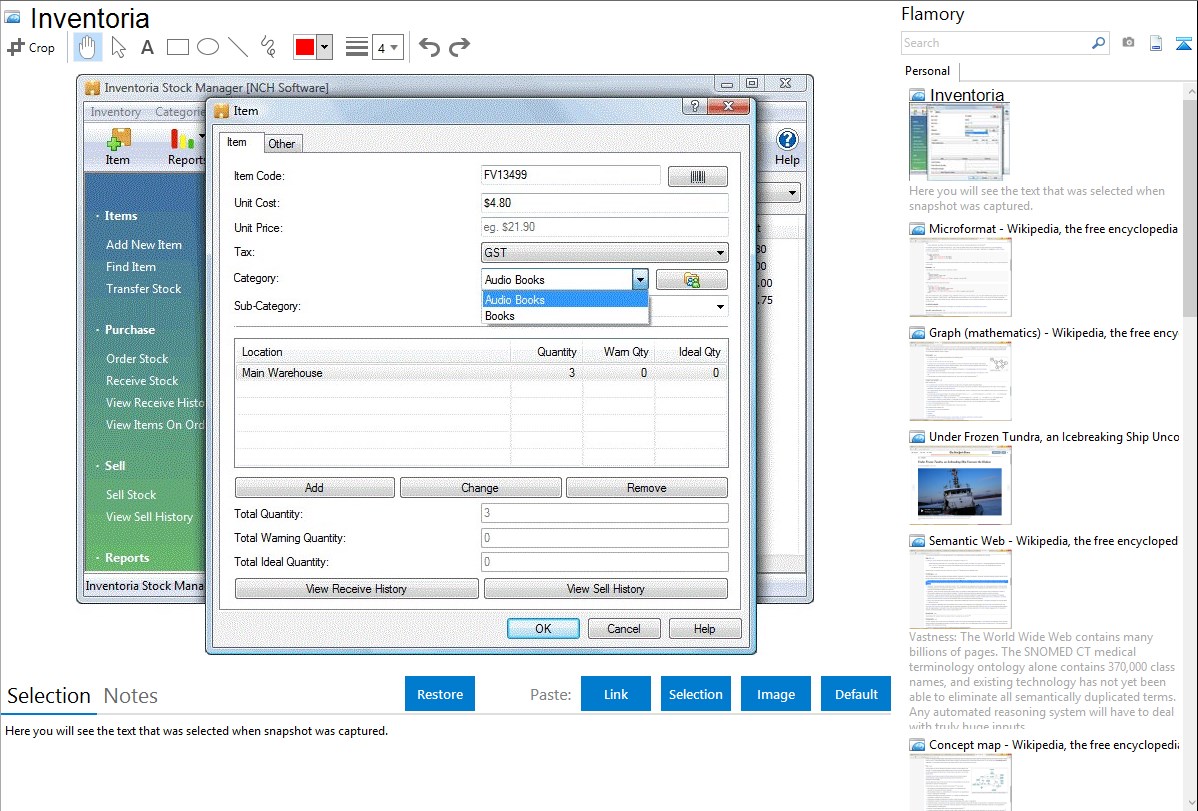Open the Microformat Wikipedia snapshot thumbnail
The width and height of the screenshot is (1198, 811).
[960, 277]
